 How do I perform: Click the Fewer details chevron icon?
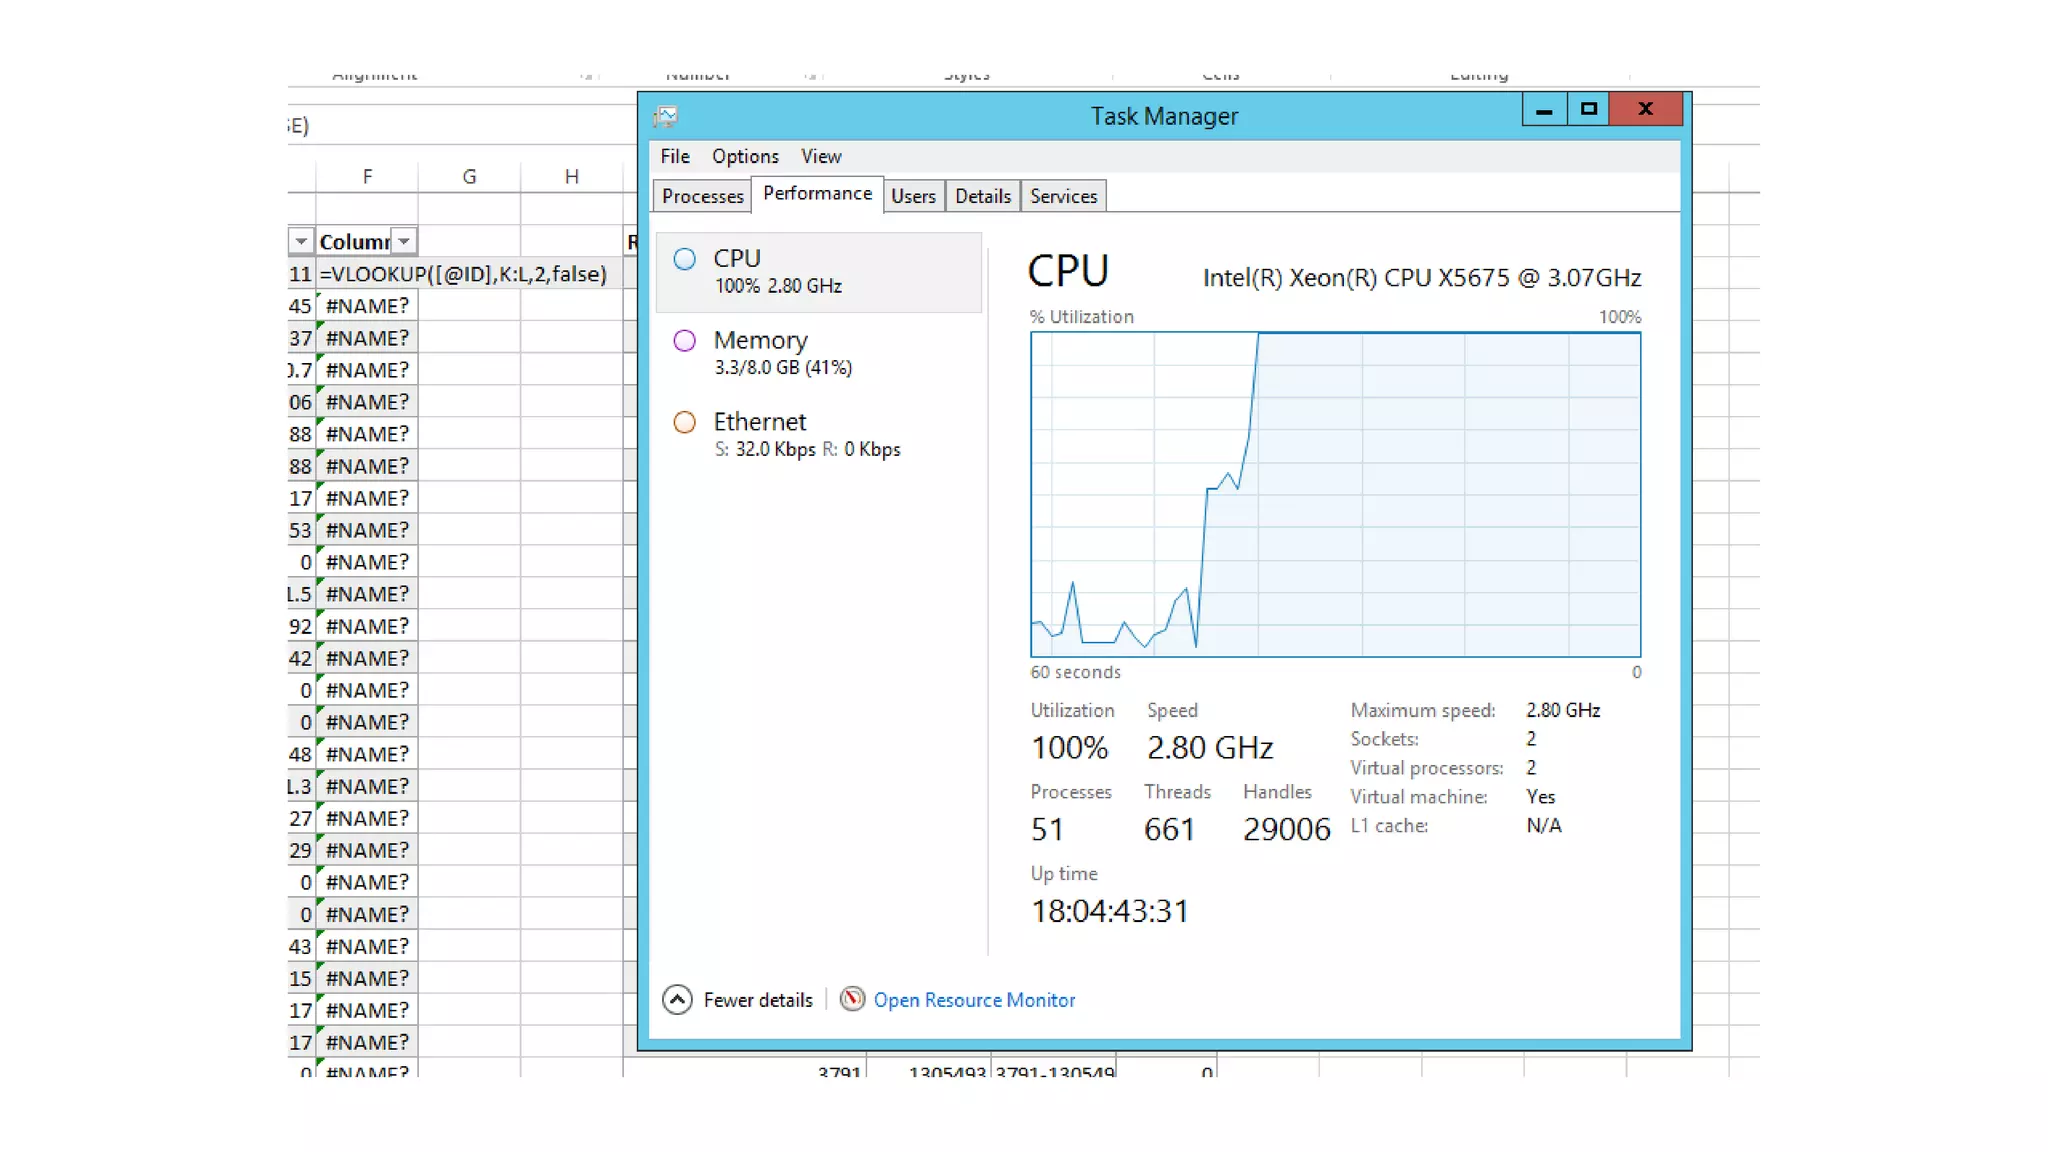coord(677,1000)
